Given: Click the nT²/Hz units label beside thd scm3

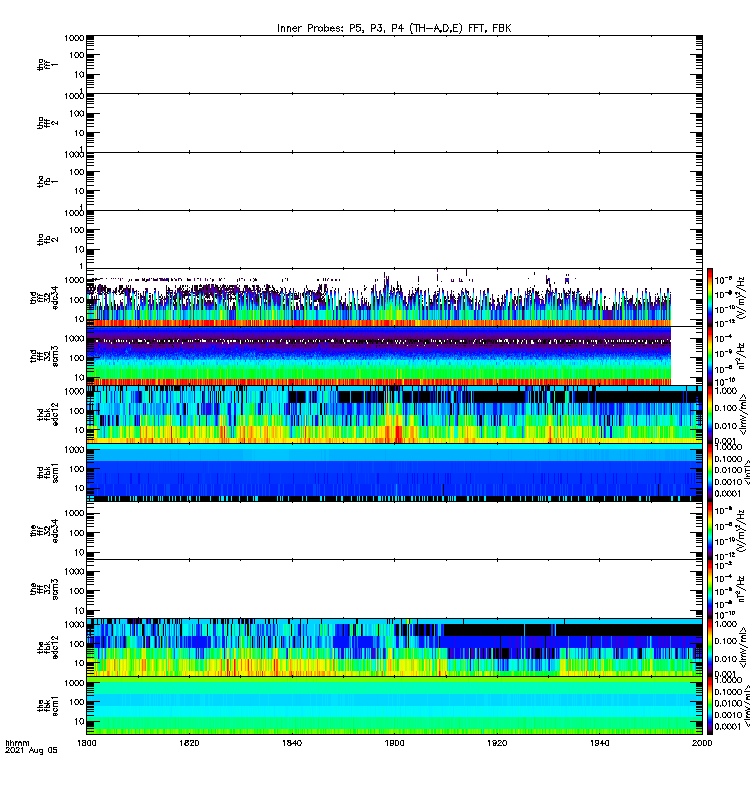Looking at the screenshot, I should 741,356.
